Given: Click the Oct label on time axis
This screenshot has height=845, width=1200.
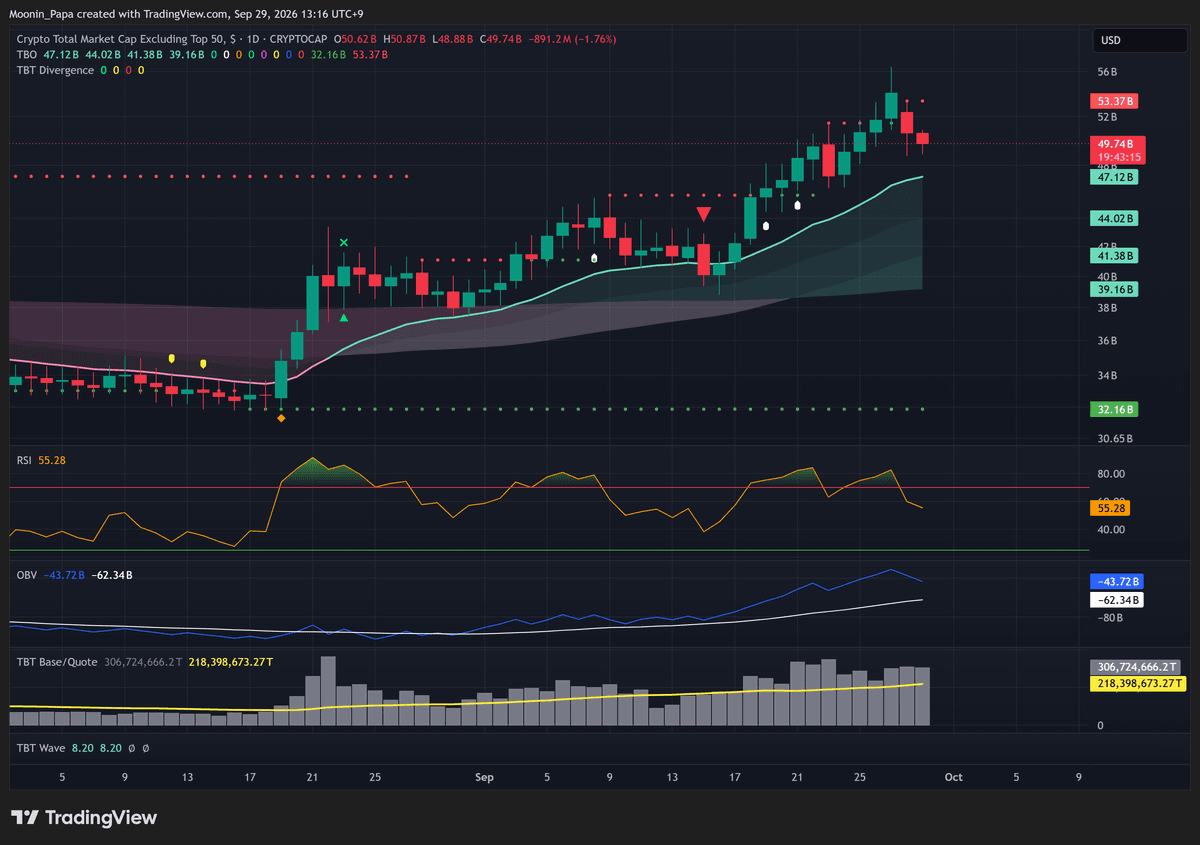Looking at the screenshot, I should (953, 777).
